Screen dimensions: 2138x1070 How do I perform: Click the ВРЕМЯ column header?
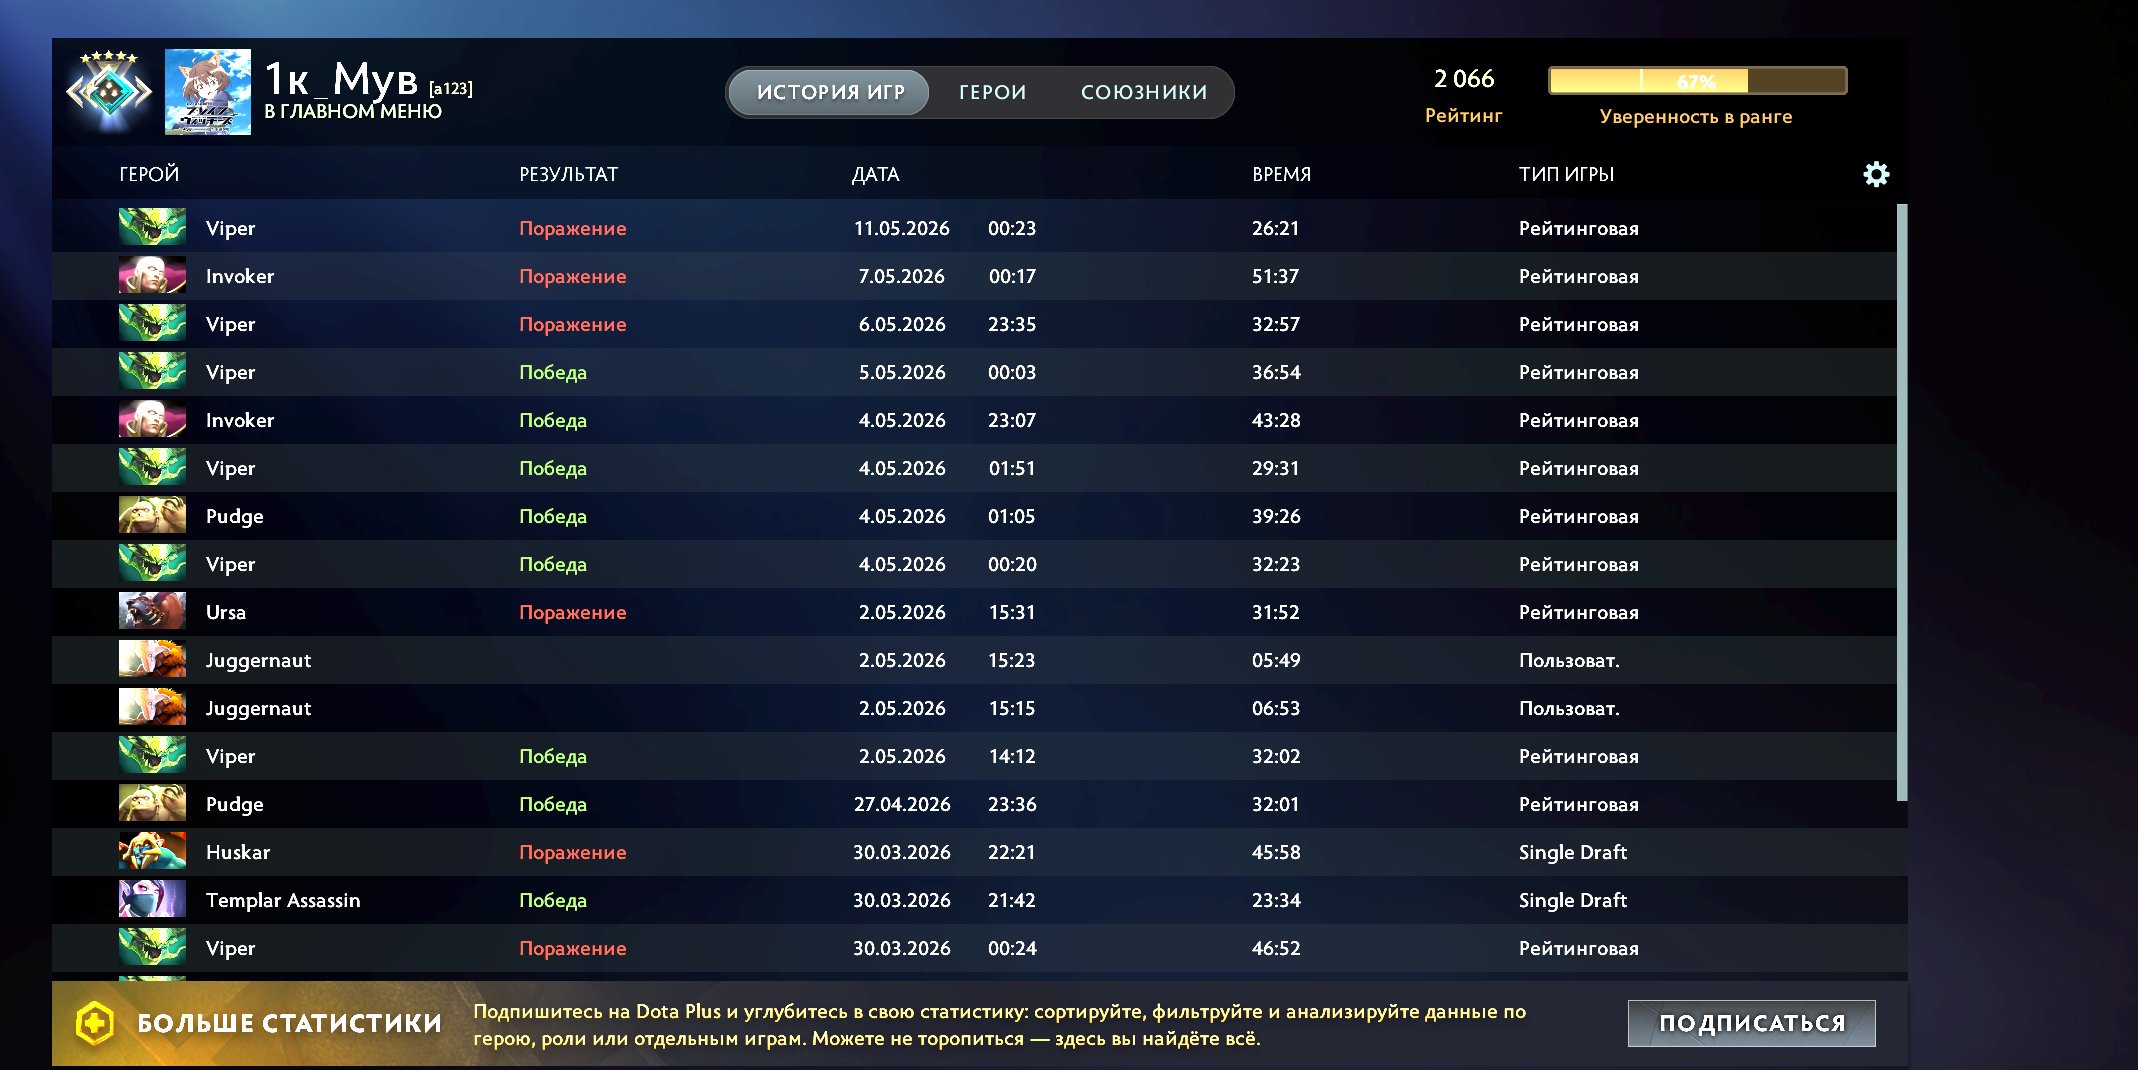click(x=1281, y=174)
